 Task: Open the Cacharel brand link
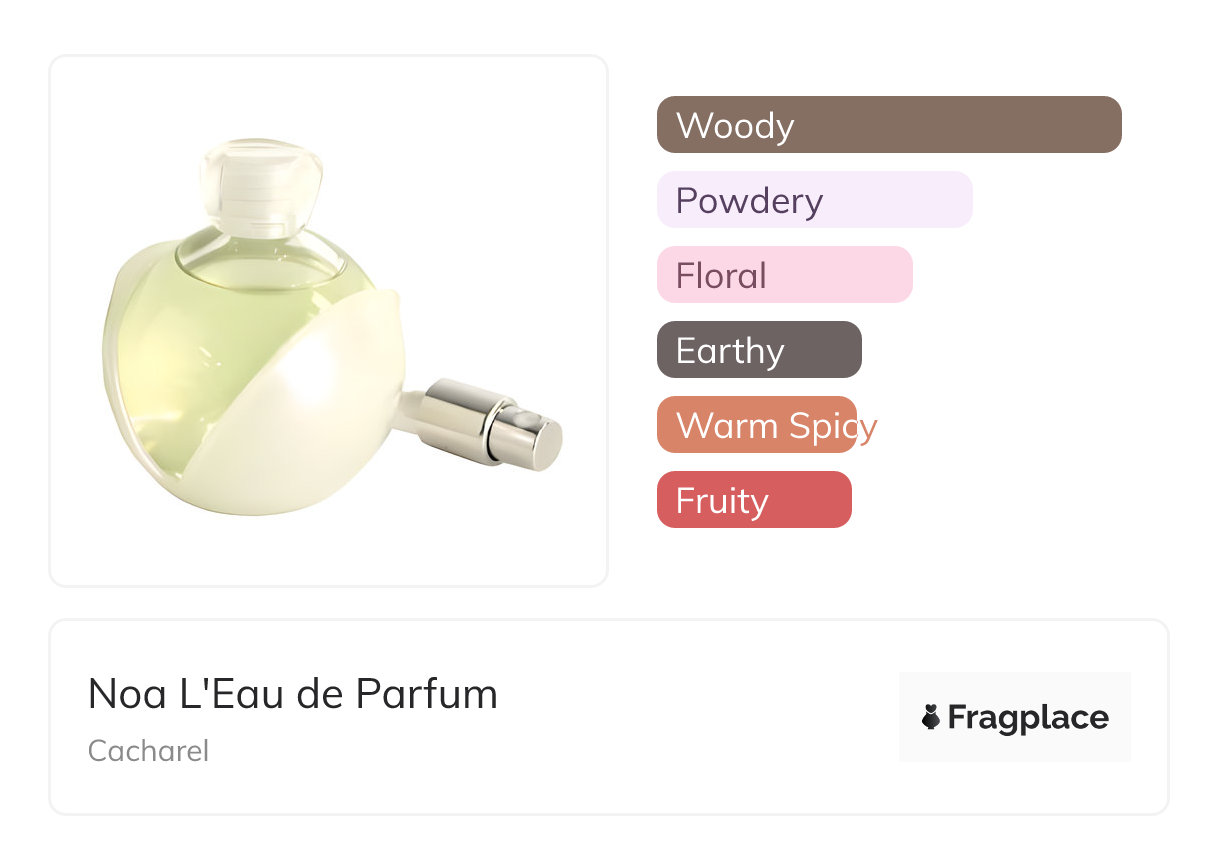click(149, 751)
